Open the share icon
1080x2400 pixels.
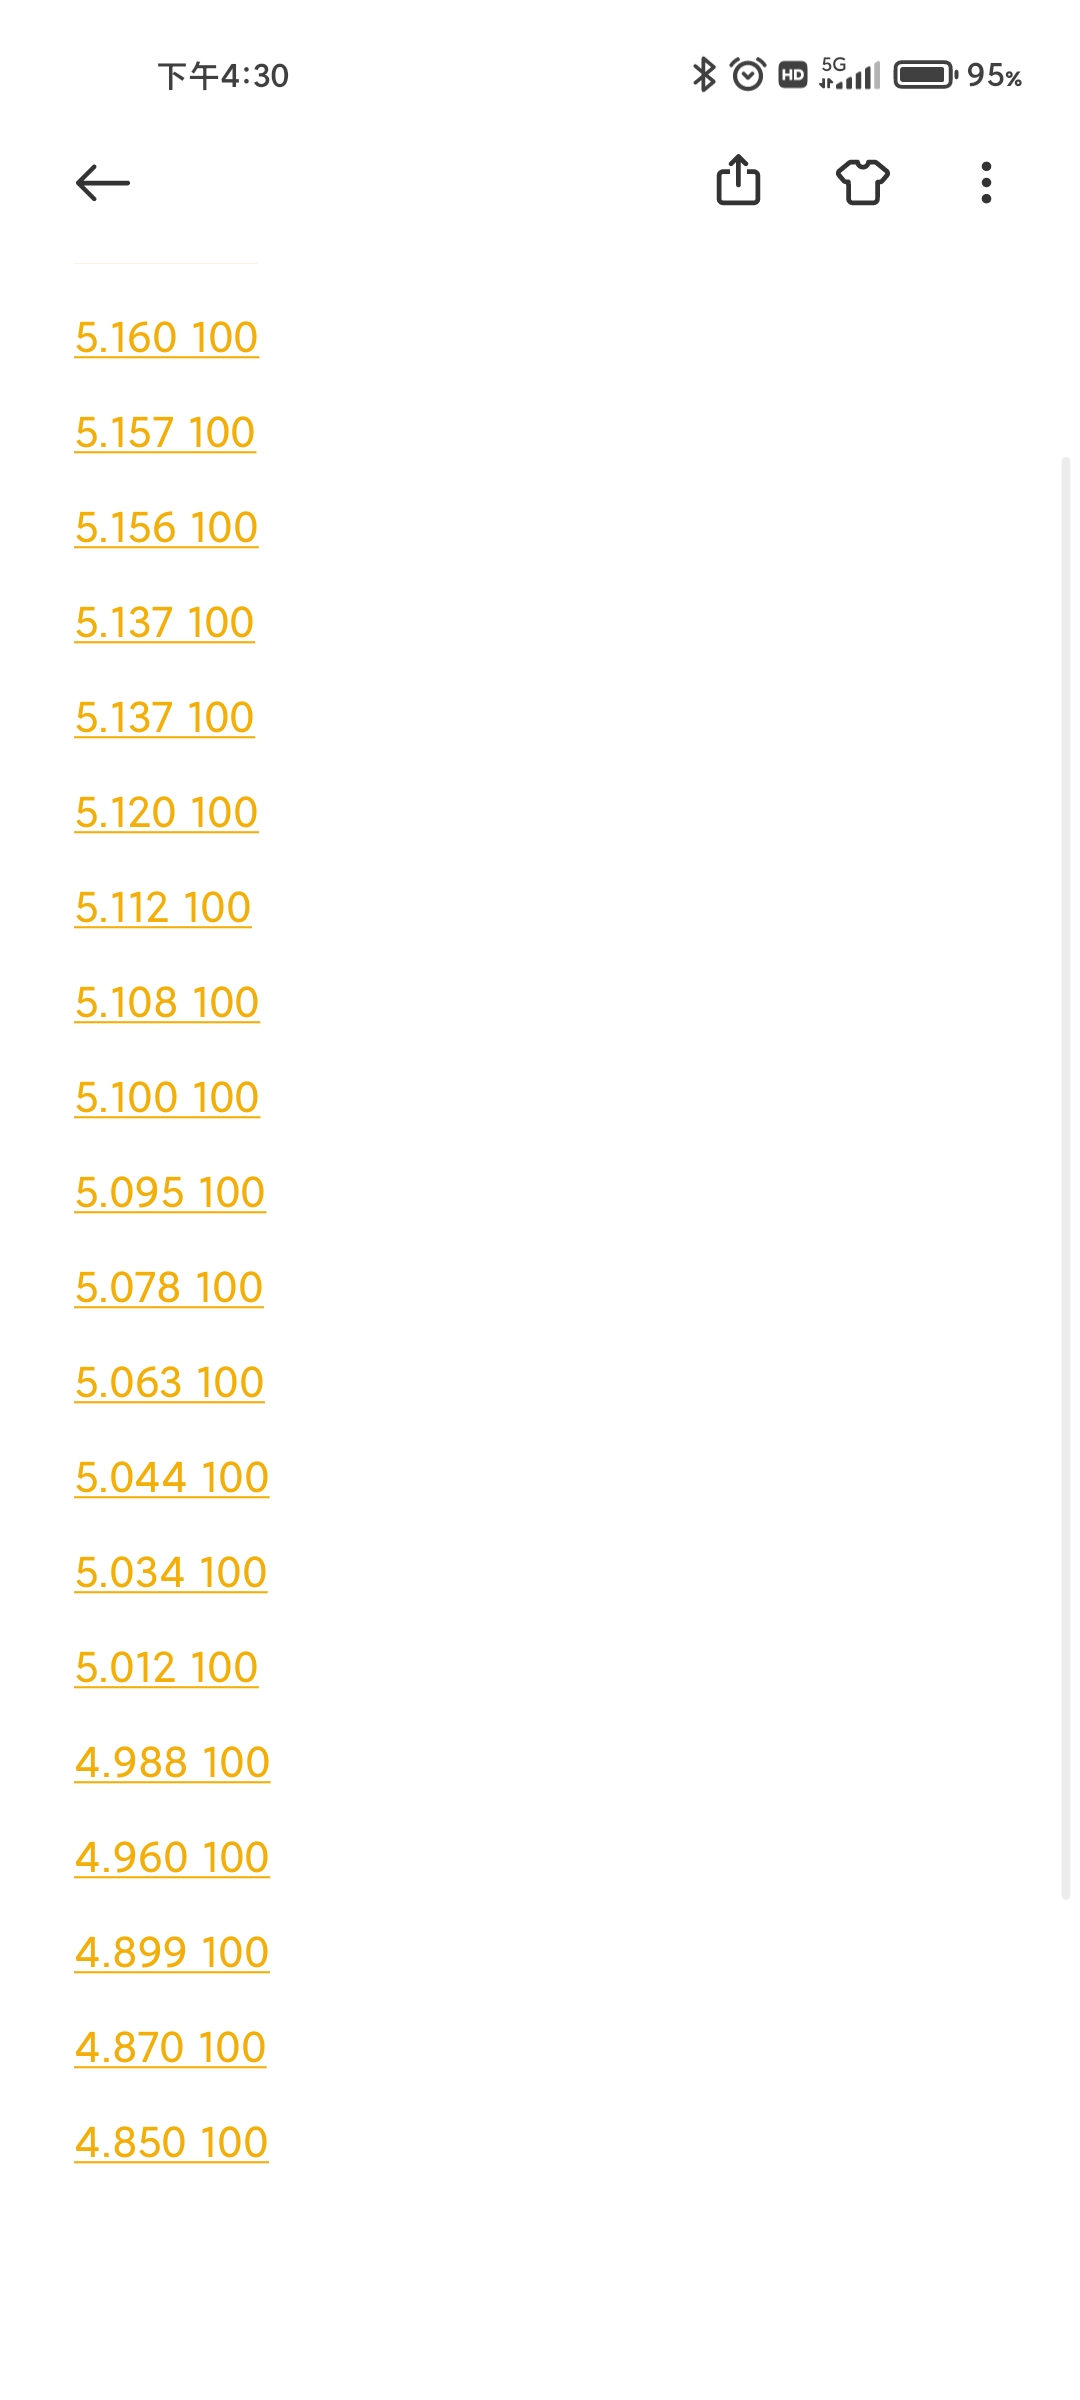coord(738,181)
